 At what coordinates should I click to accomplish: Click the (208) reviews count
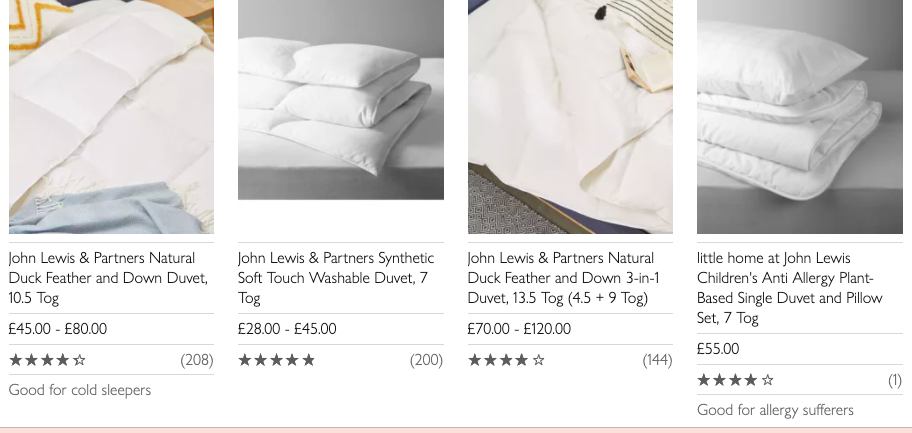click(x=197, y=360)
